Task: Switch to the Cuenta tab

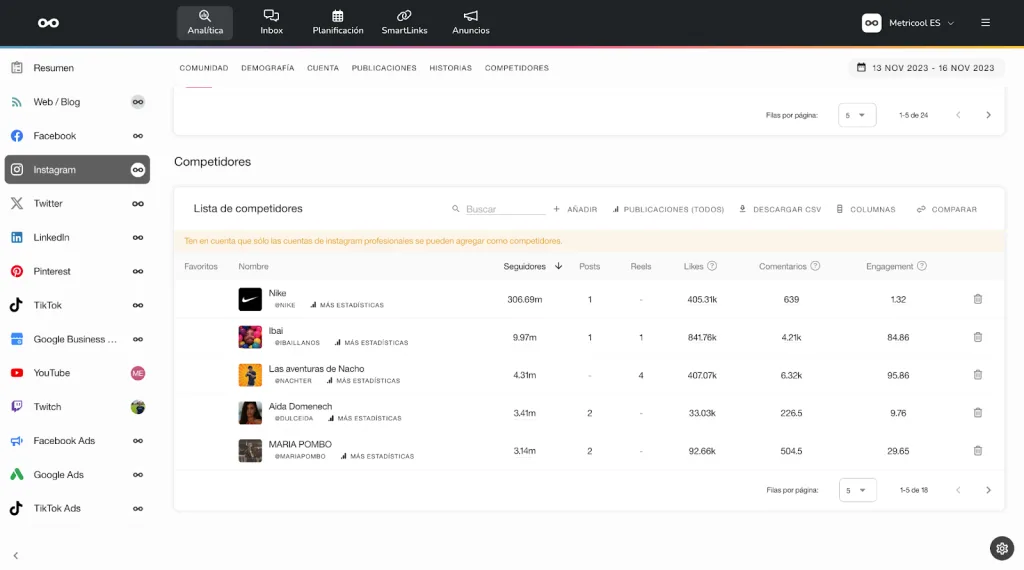Action: (323, 68)
